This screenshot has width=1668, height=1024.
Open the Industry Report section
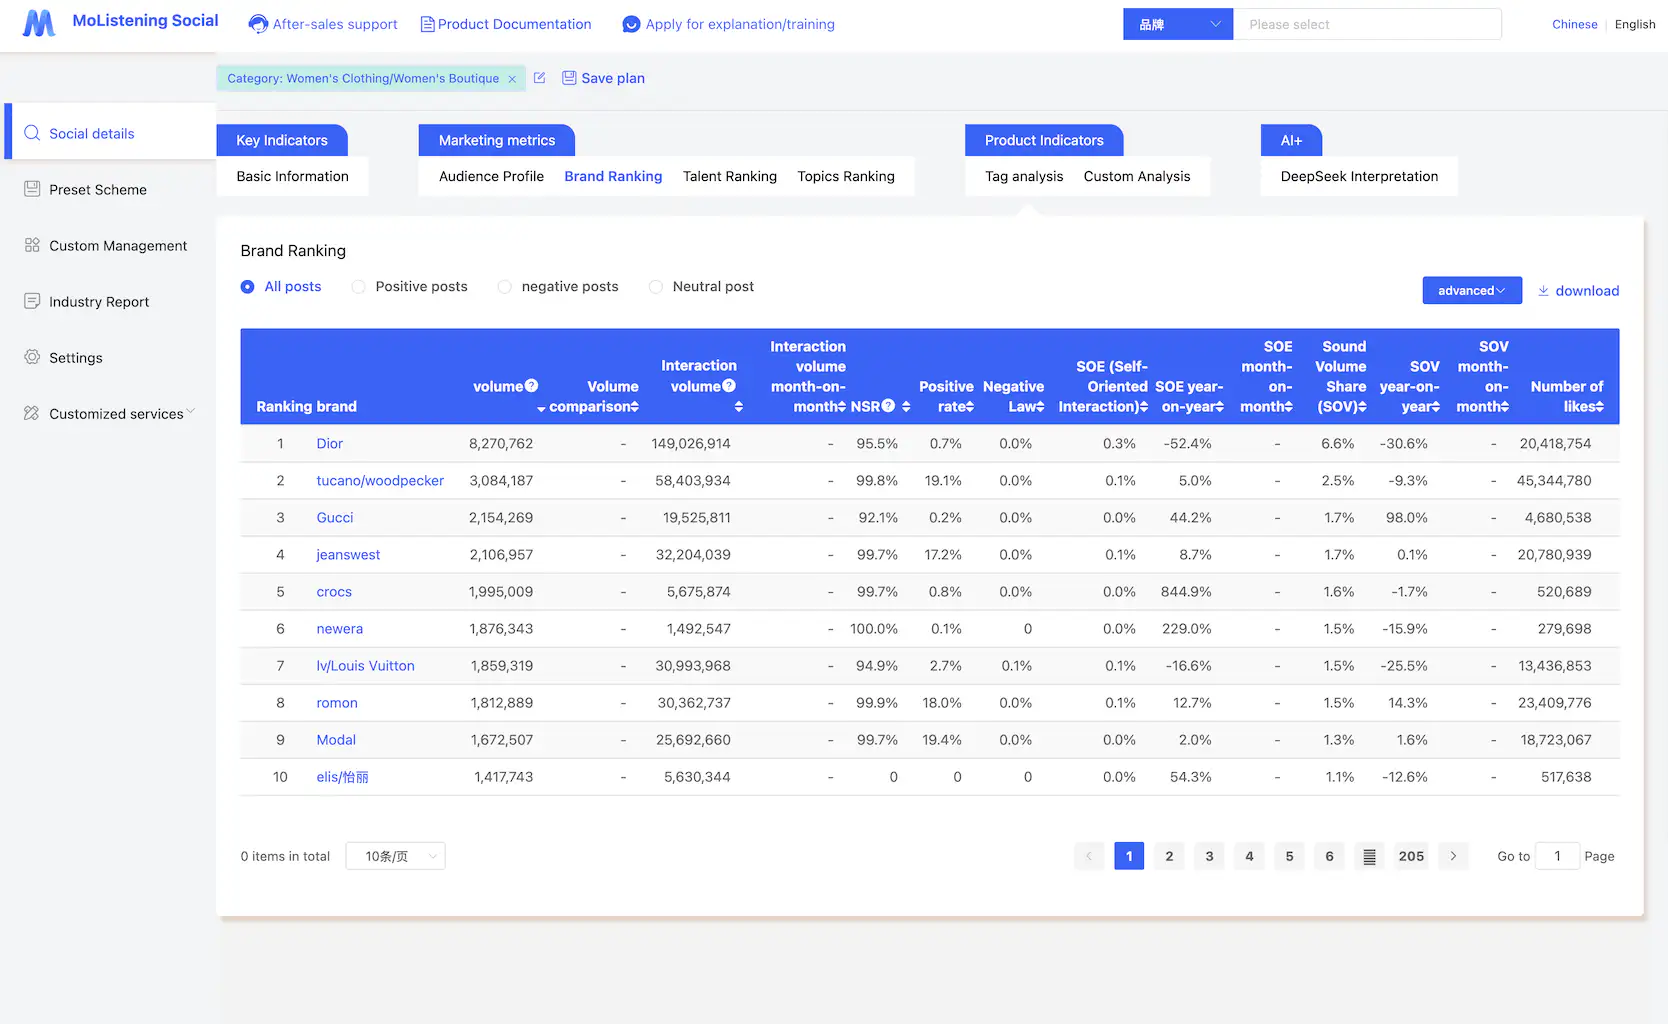pyautogui.click(x=99, y=301)
